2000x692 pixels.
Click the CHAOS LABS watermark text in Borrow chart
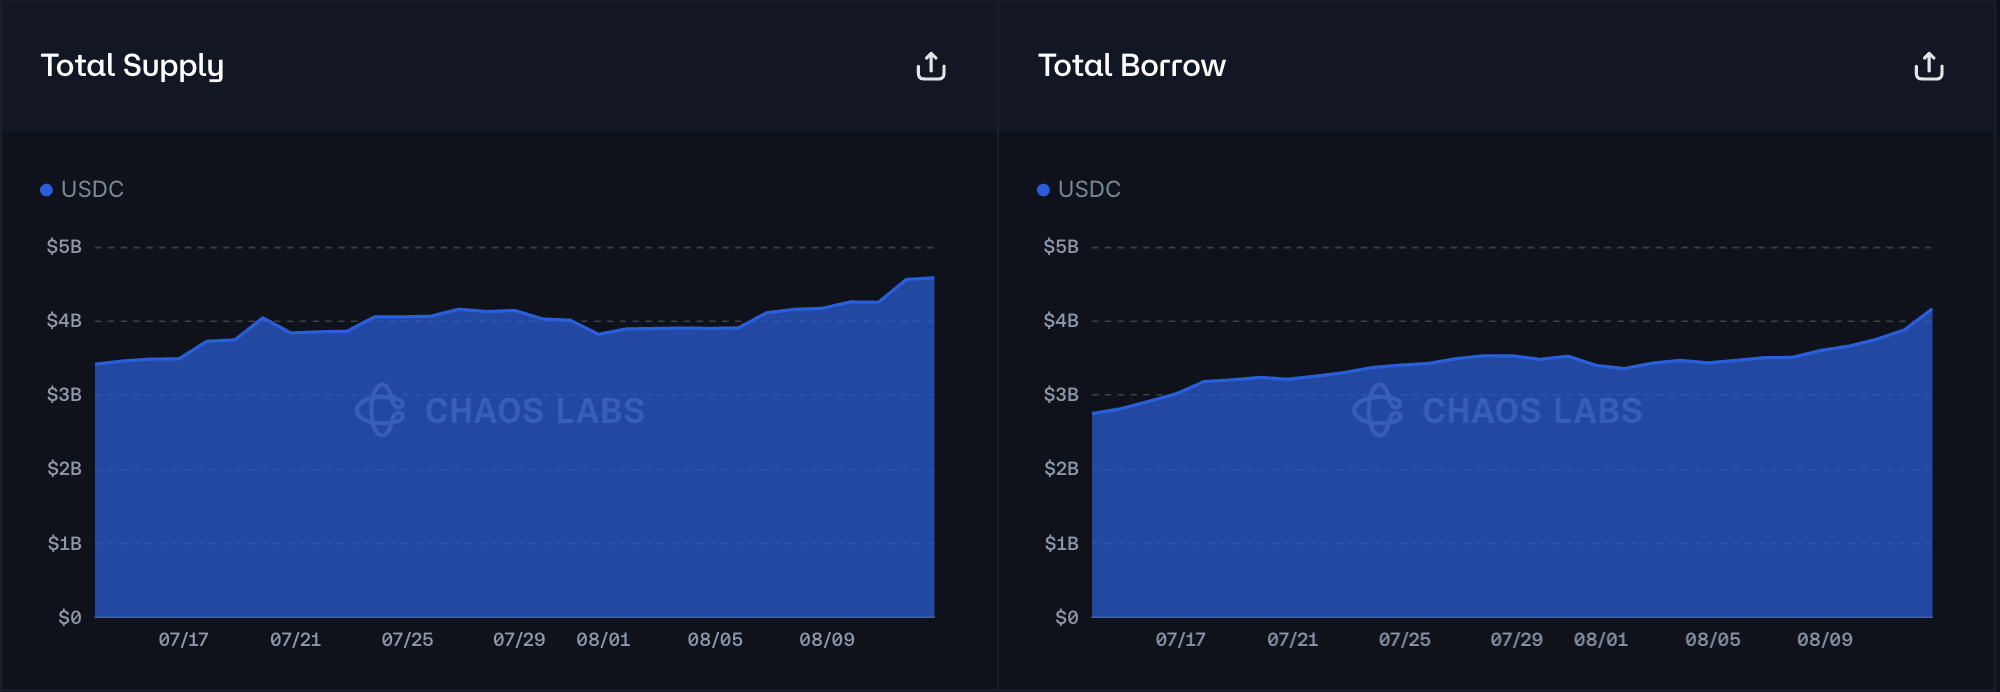pos(1532,411)
